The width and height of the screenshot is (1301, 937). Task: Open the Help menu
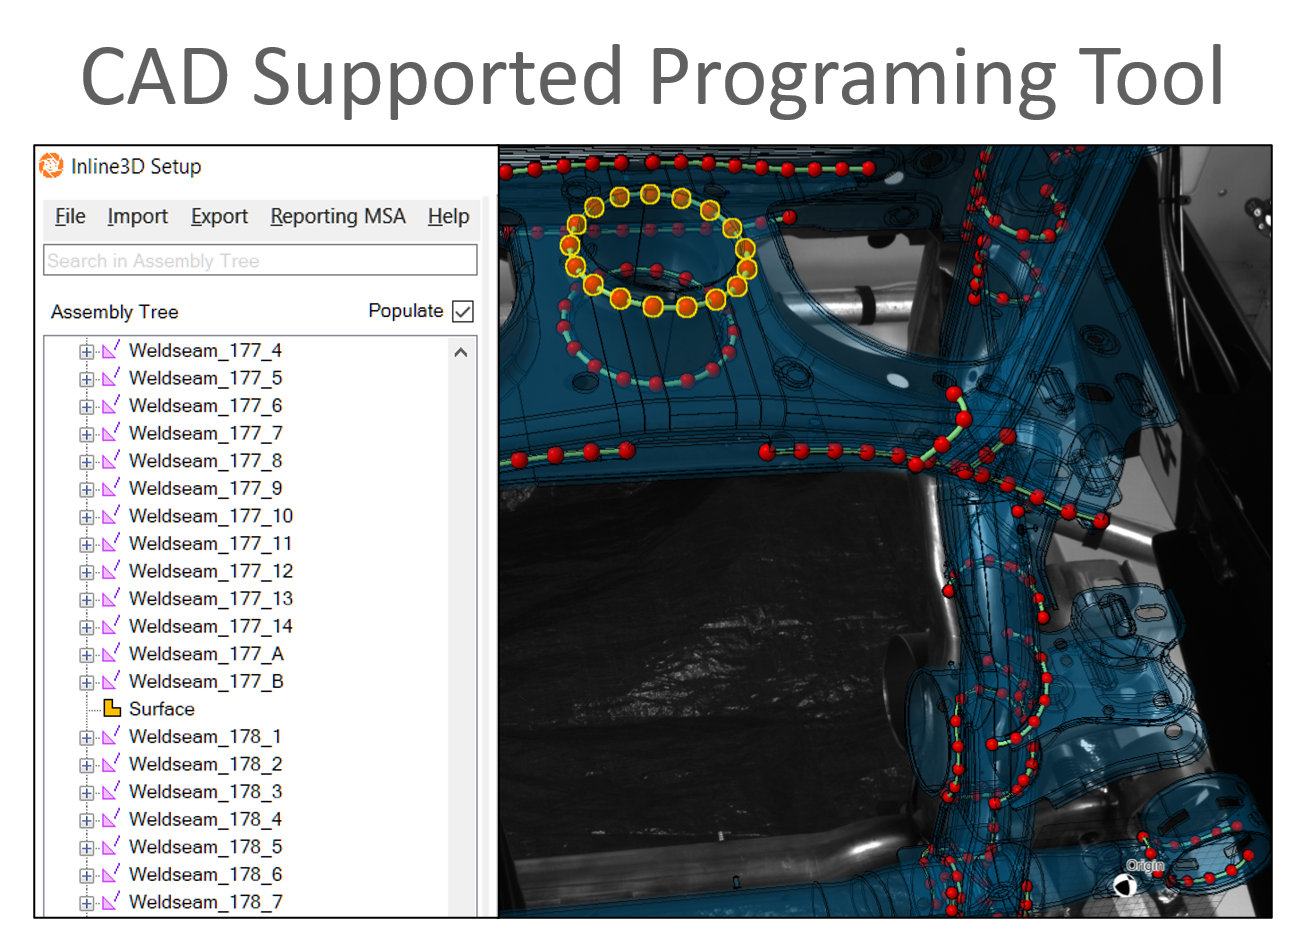449,216
